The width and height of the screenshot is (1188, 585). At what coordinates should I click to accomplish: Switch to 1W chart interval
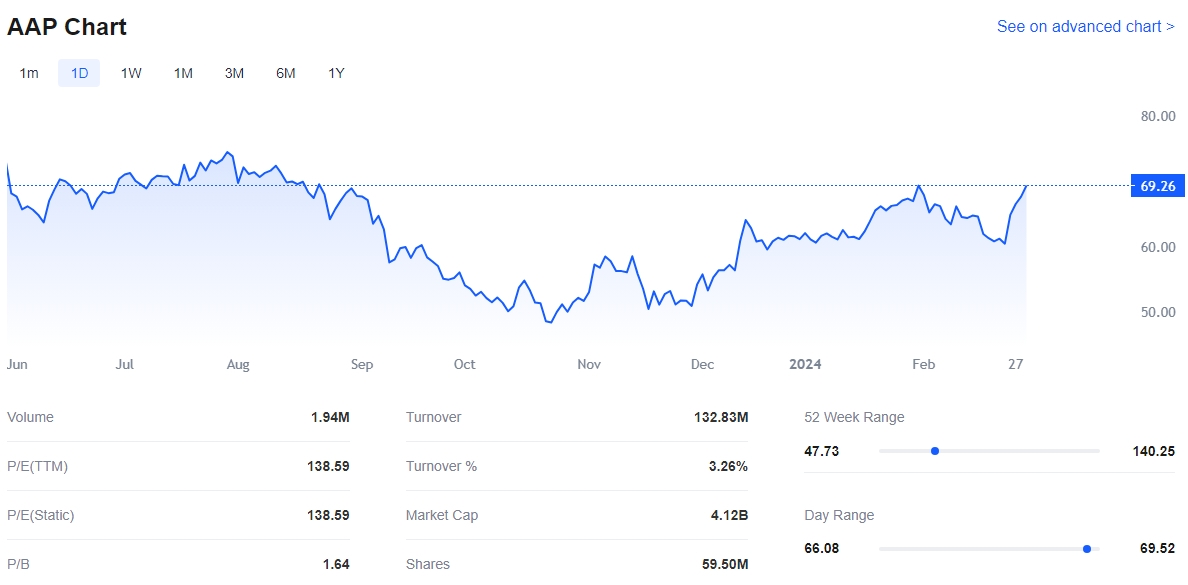131,73
